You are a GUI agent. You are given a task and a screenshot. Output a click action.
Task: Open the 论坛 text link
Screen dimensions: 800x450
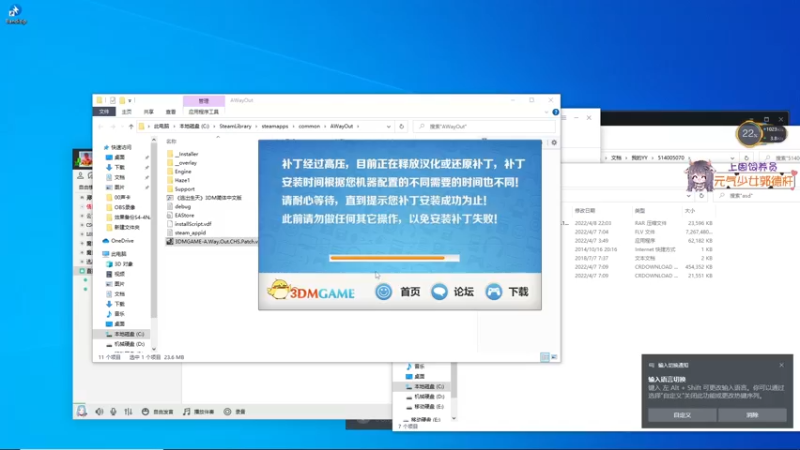pyautogui.click(x=464, y=292)
